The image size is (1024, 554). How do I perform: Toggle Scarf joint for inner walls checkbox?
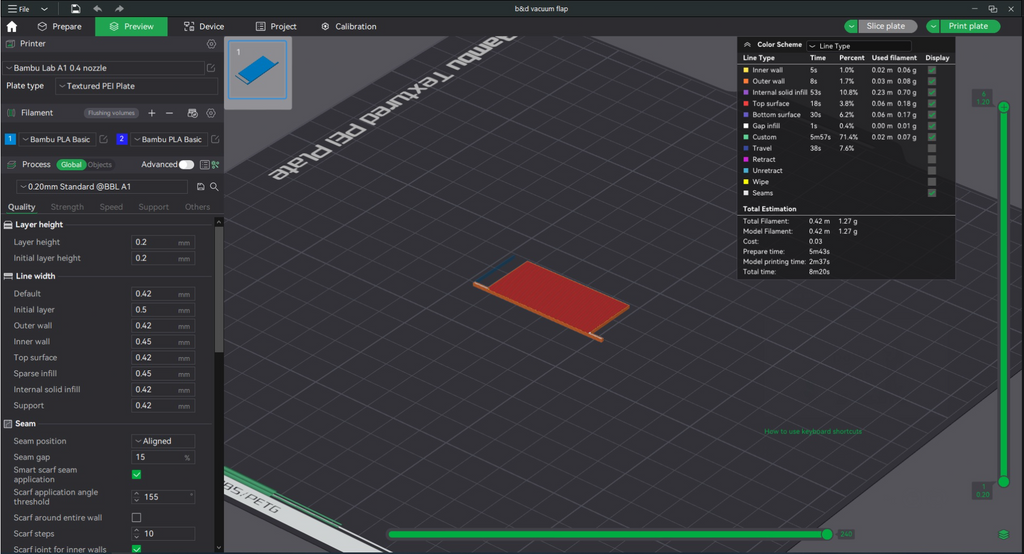[x=136, y=549]
